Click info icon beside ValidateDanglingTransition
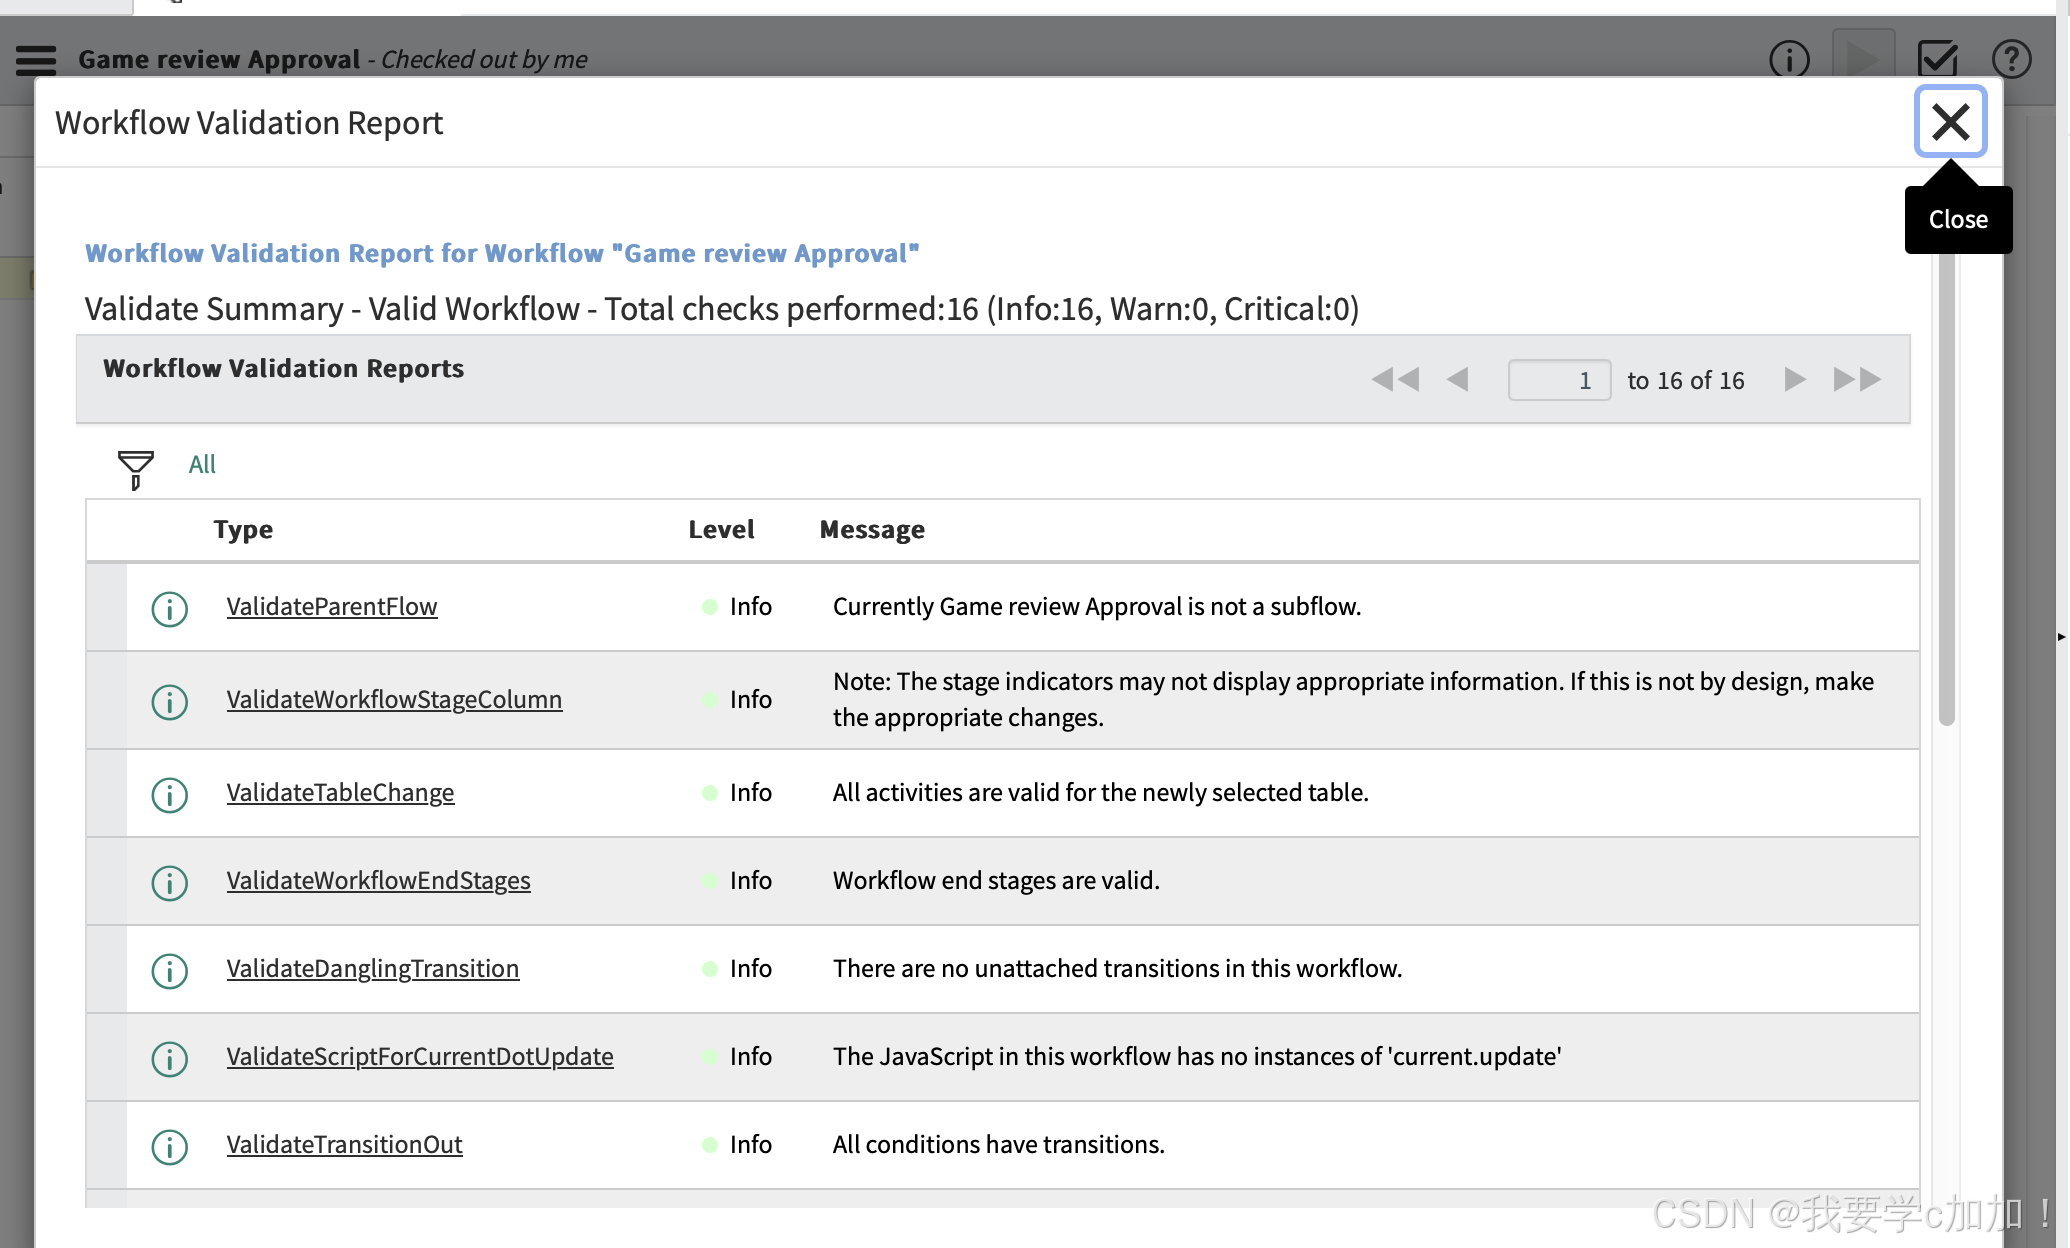 point(169,970)
